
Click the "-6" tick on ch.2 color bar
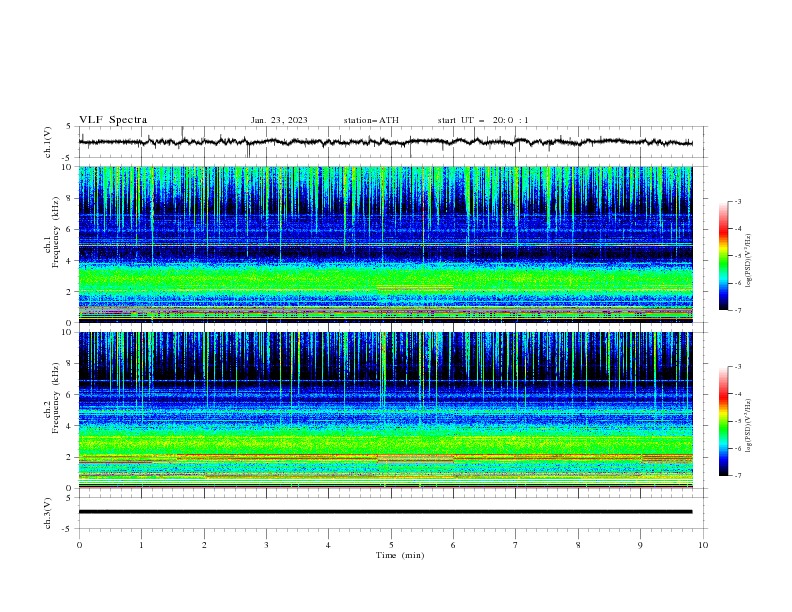tap(737, 448)
